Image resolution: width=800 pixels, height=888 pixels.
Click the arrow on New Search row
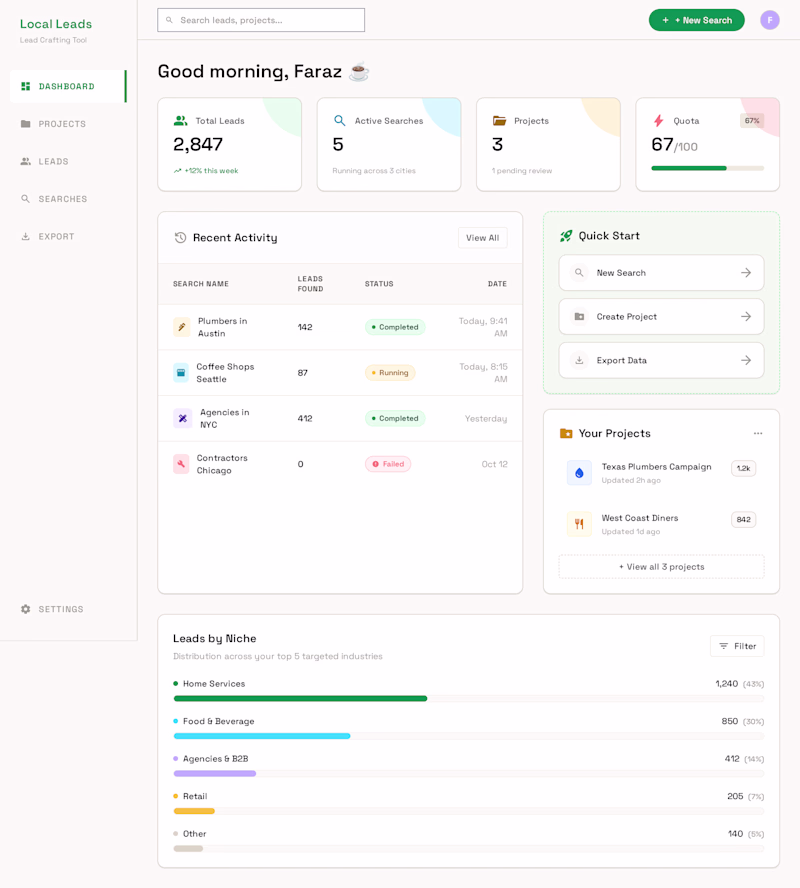[746, 273]
